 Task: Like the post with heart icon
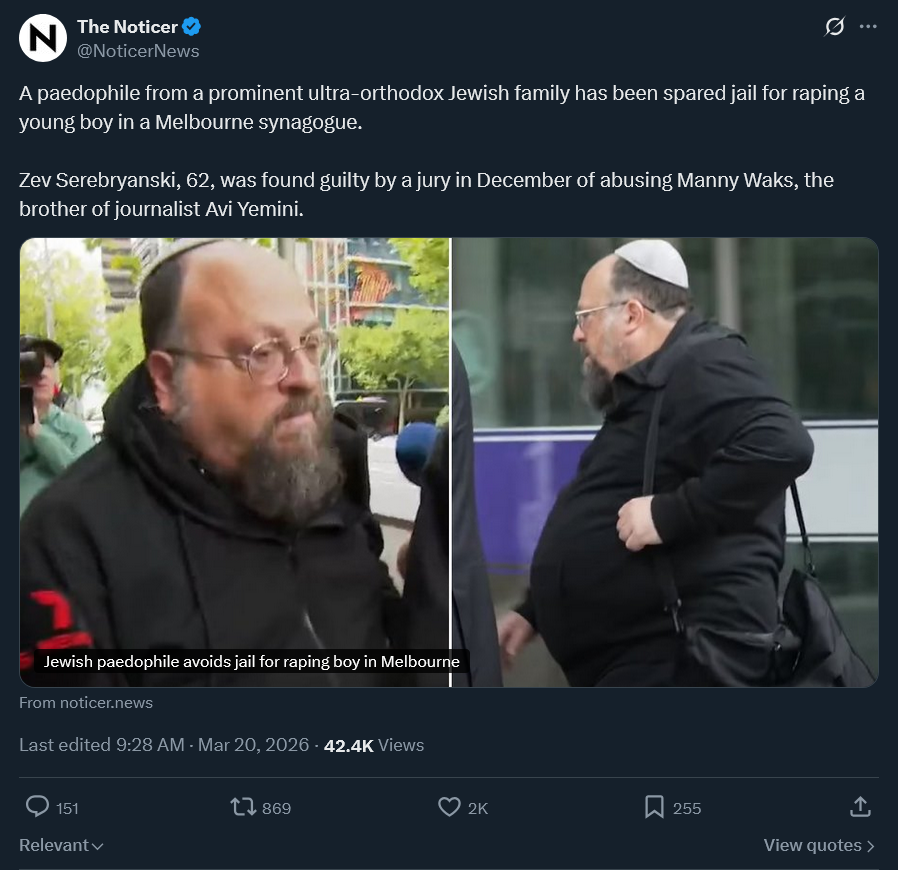[x=449, y=807]
